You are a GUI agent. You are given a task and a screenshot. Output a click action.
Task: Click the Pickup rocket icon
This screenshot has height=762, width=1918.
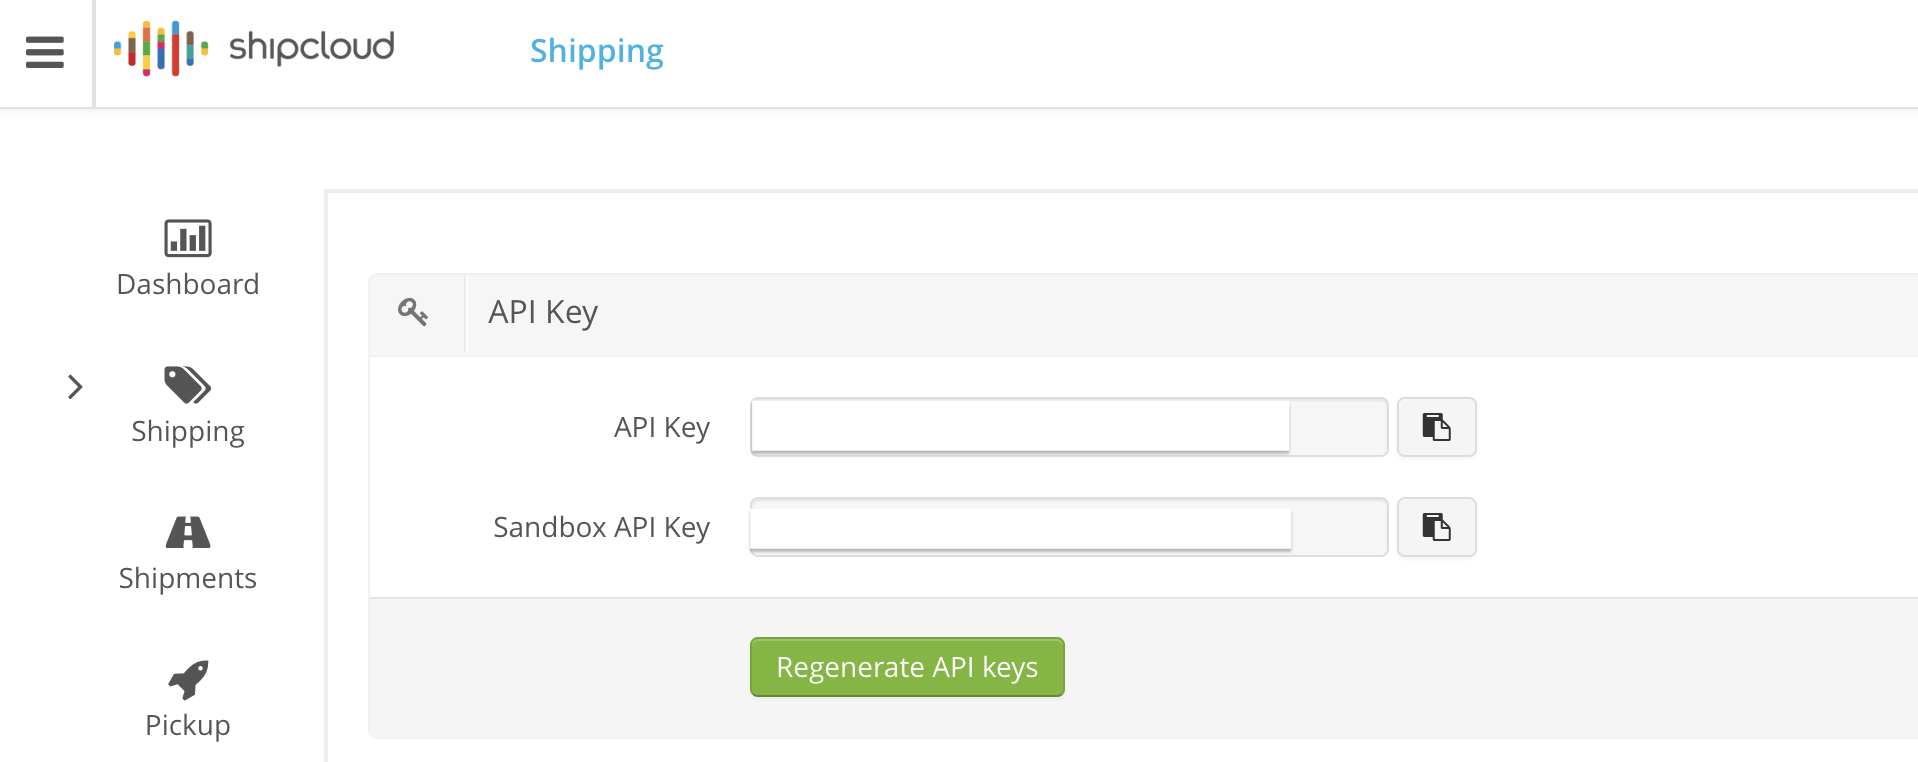[x=188, y=679]
